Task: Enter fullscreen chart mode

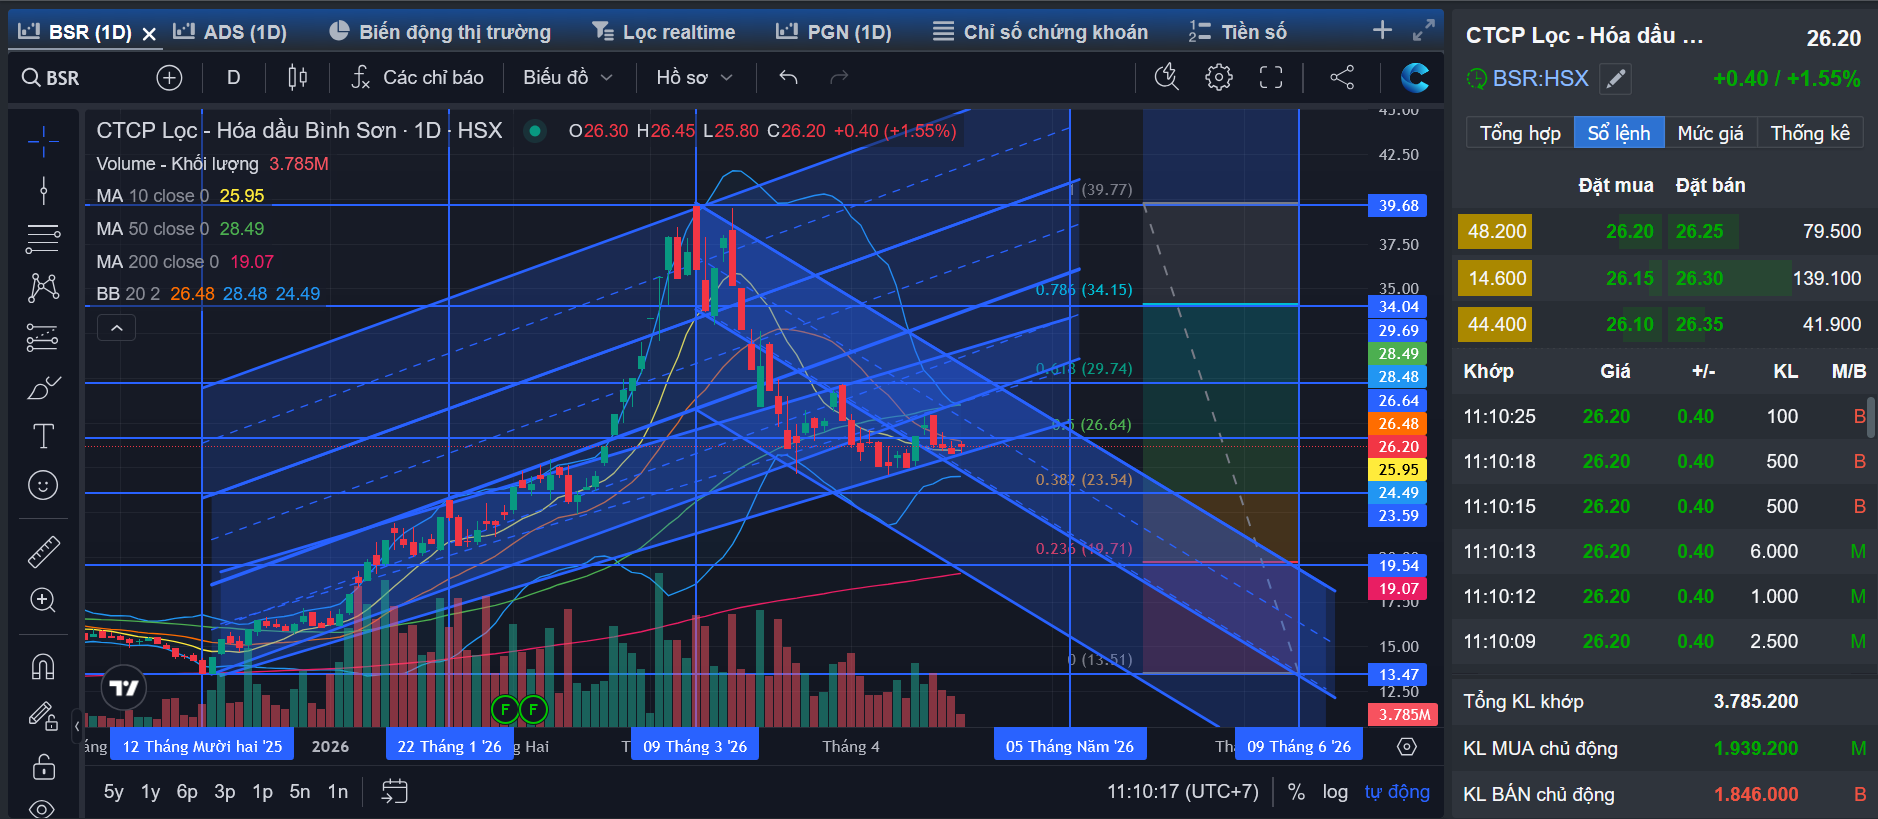Action: tap(1271, 77)
